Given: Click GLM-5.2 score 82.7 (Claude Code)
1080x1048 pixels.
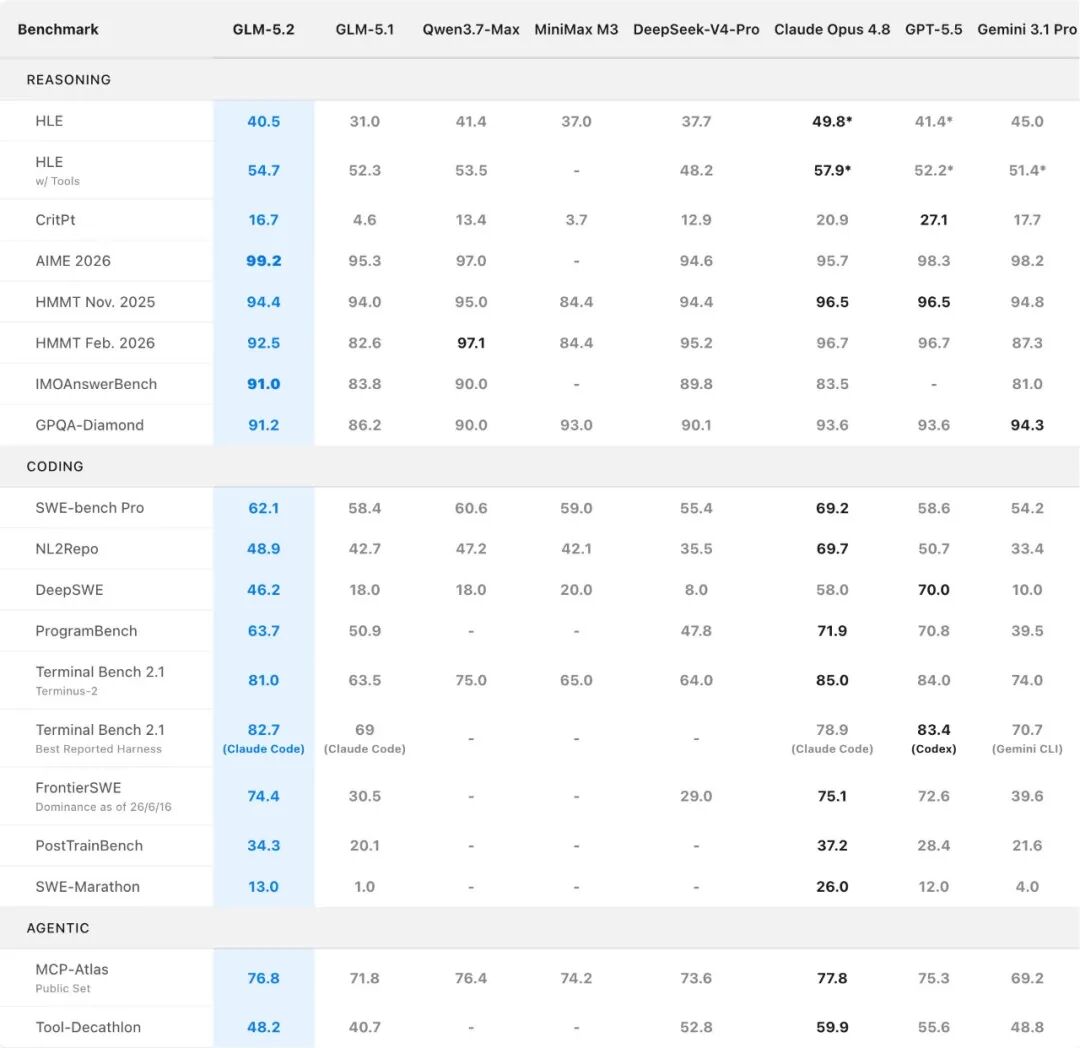Looking at the screenshot, I should pos(263,738).
